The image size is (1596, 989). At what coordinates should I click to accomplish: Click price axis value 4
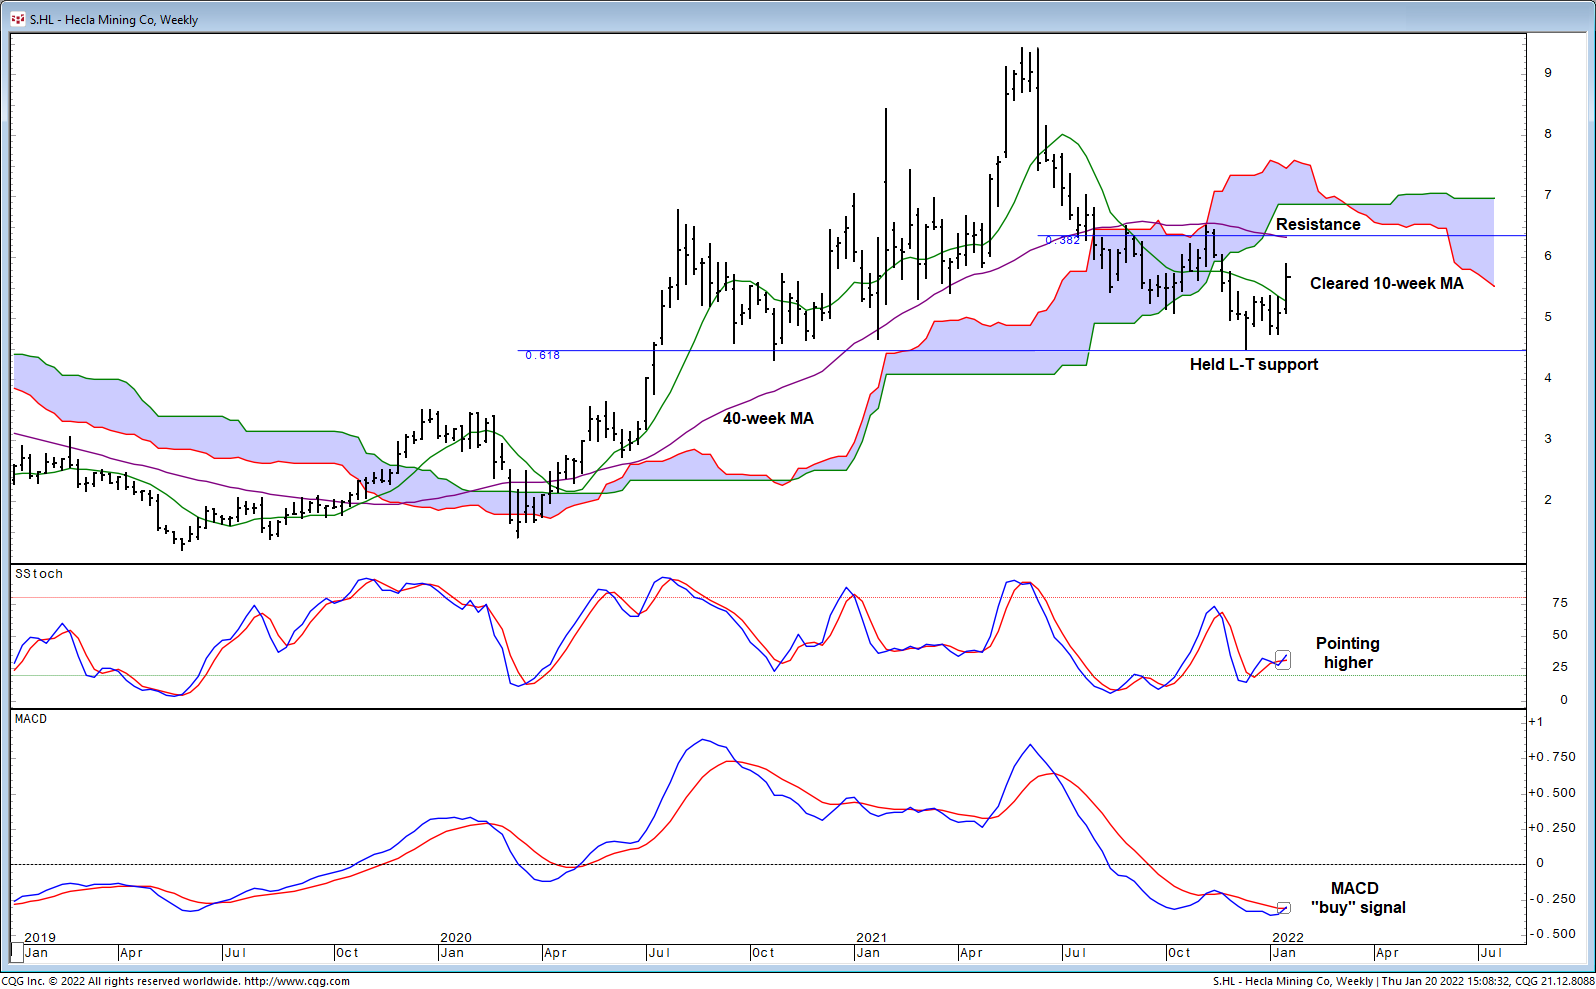point(1548,378)
